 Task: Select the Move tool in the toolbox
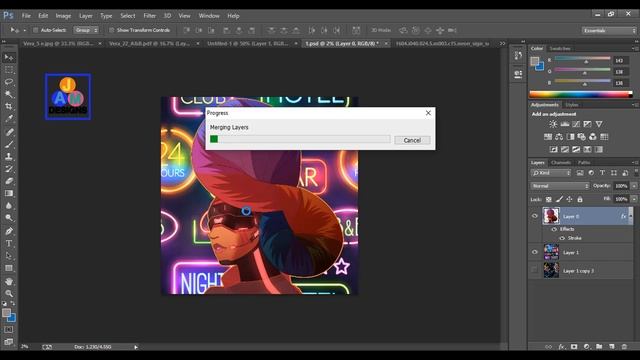point(9,58)
